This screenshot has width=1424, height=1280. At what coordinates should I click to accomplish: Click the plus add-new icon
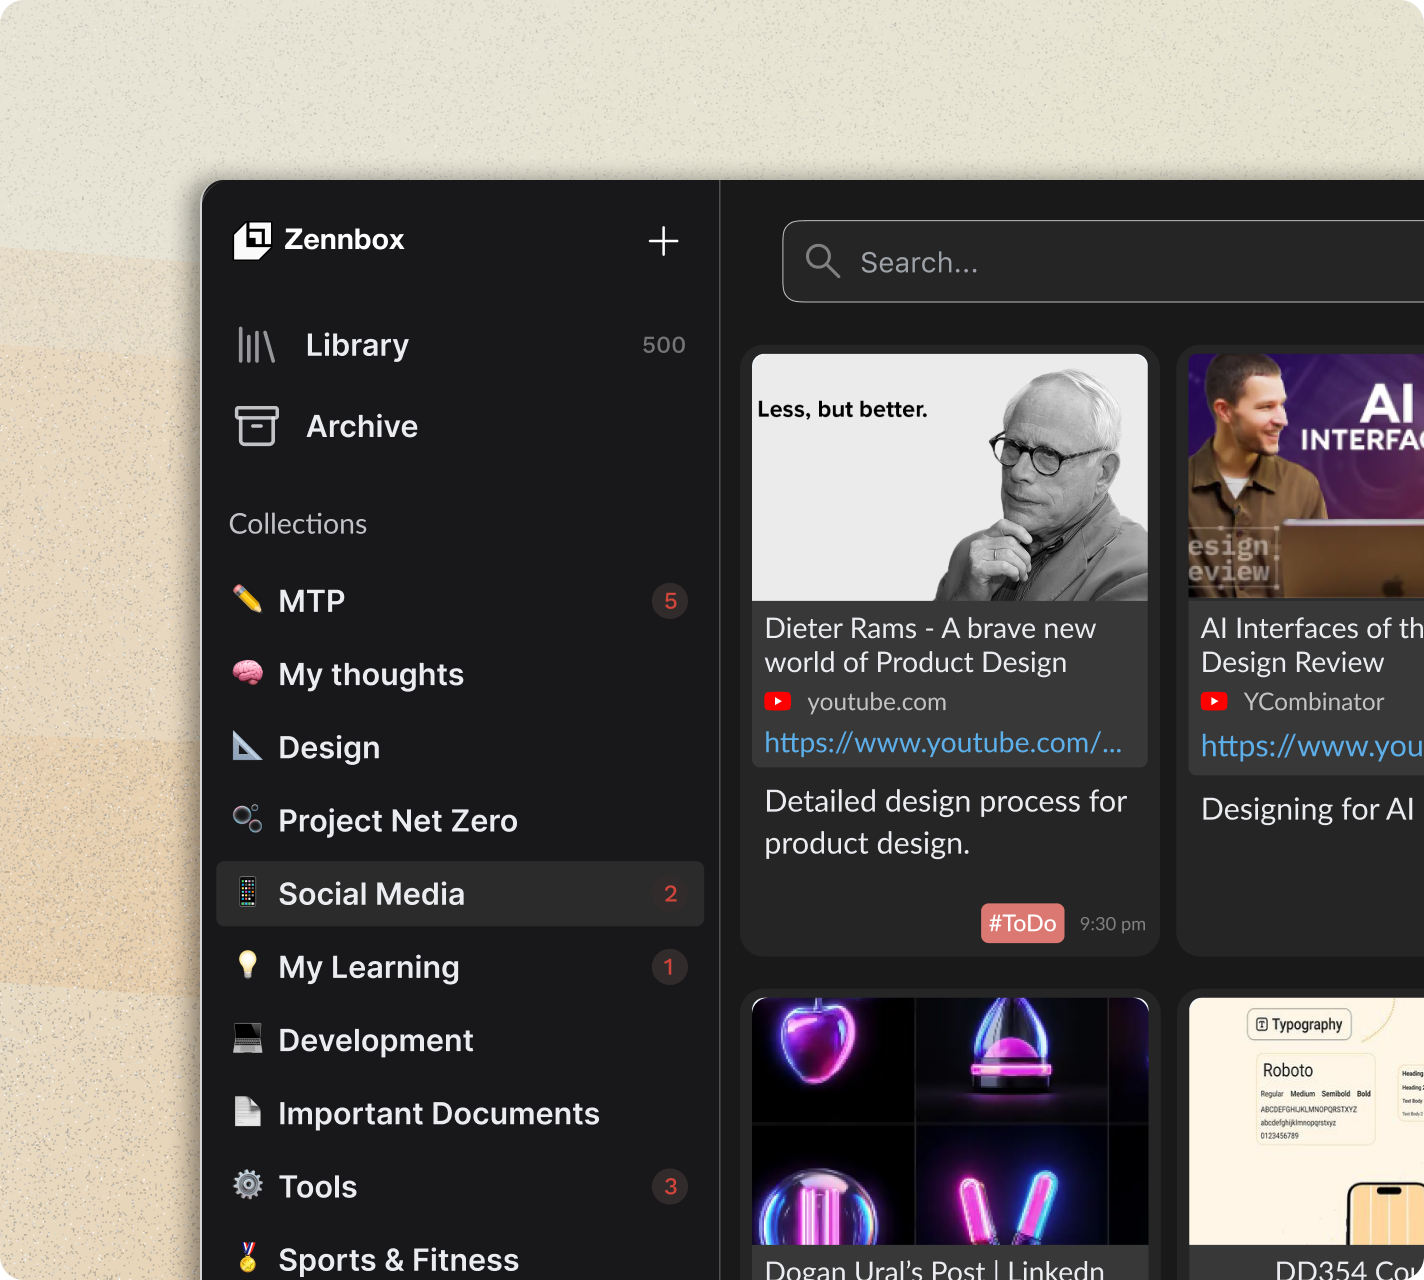pyautogui.click(x=663, y=241)
